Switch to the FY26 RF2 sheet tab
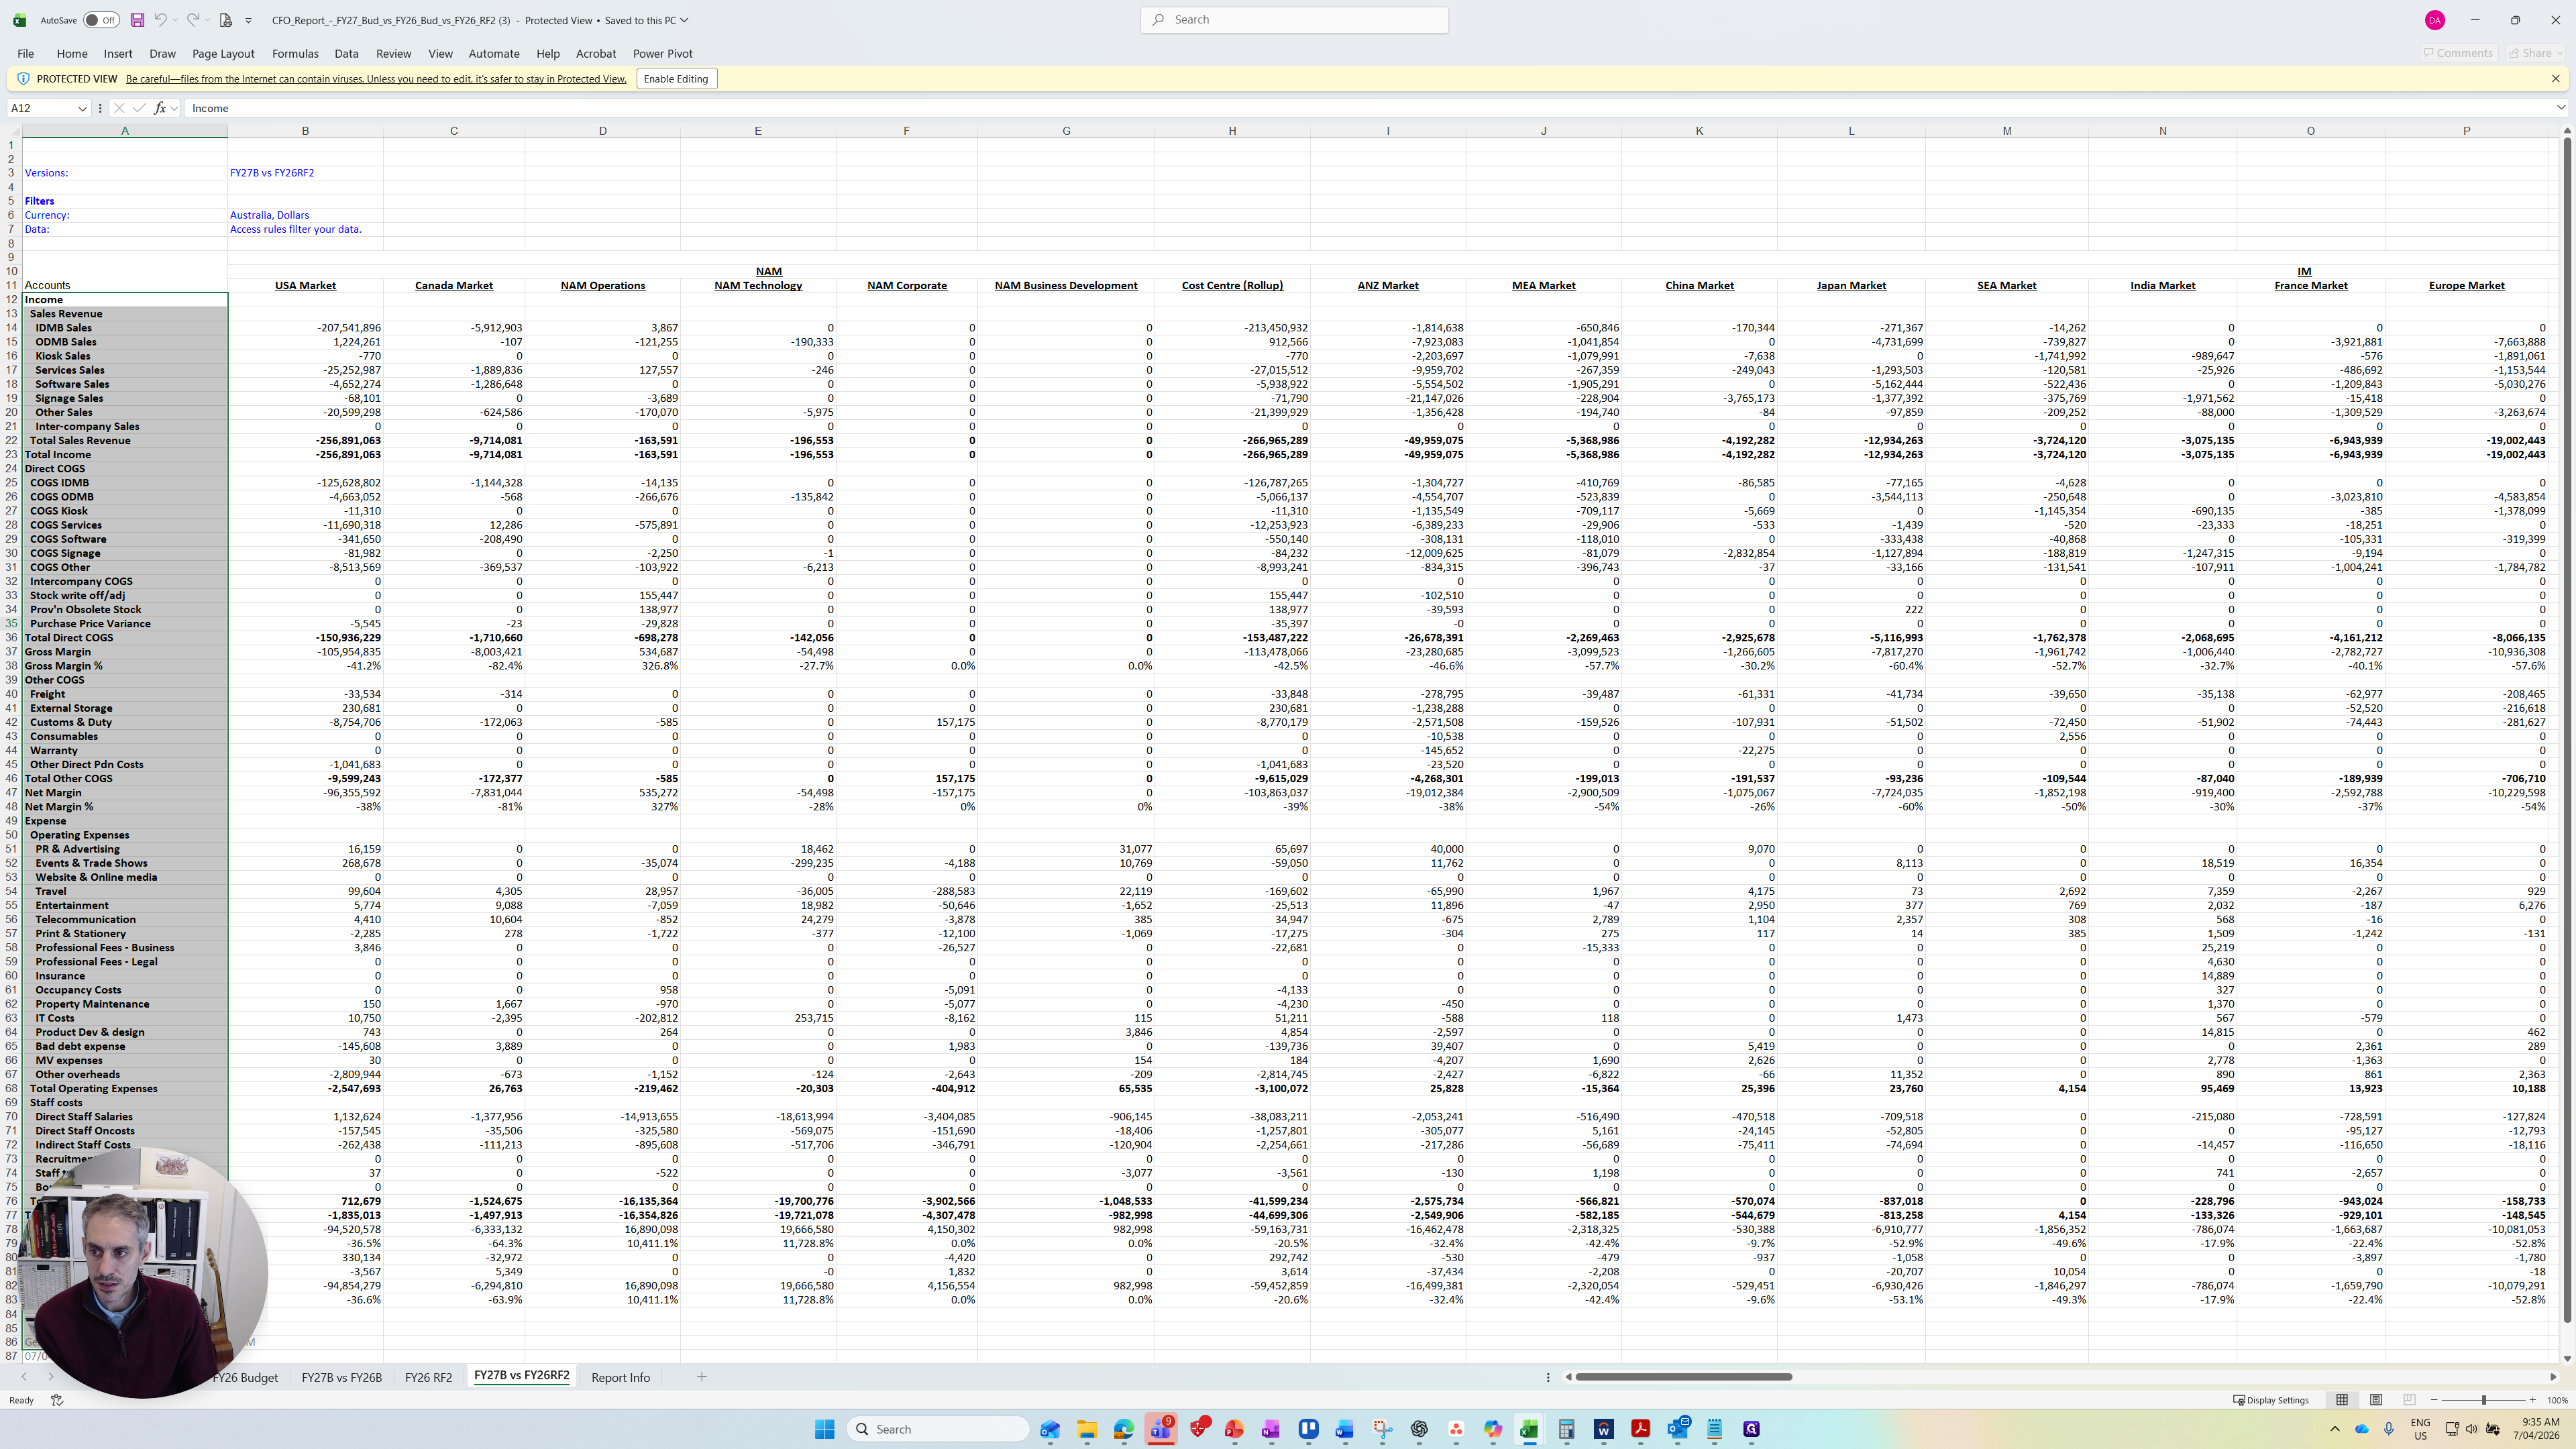The image size is (2576, 1449). point(428,1377)
